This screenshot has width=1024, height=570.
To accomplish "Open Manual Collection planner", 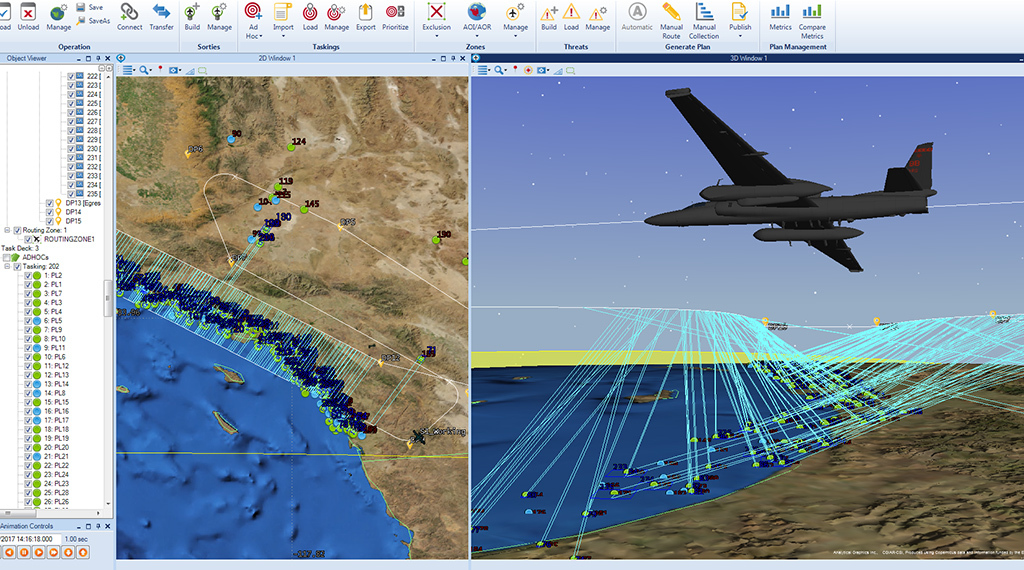I will [x=704, y=16].
